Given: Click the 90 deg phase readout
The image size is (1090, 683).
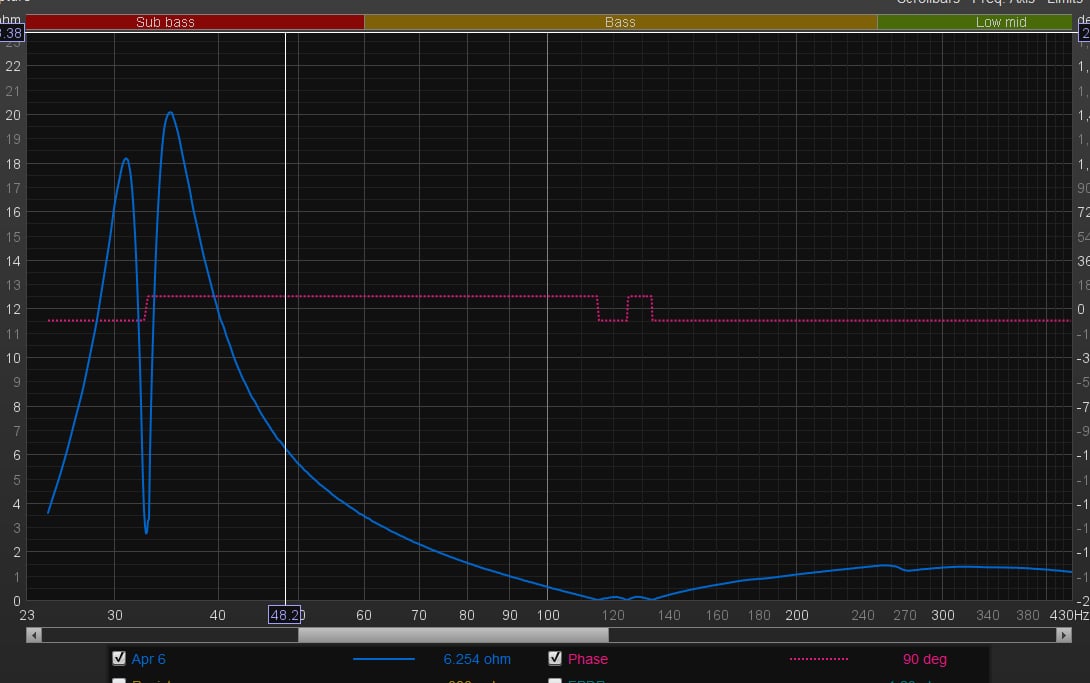Looking at the screenshot, I should pyautogui.click(x=925, y=659).
